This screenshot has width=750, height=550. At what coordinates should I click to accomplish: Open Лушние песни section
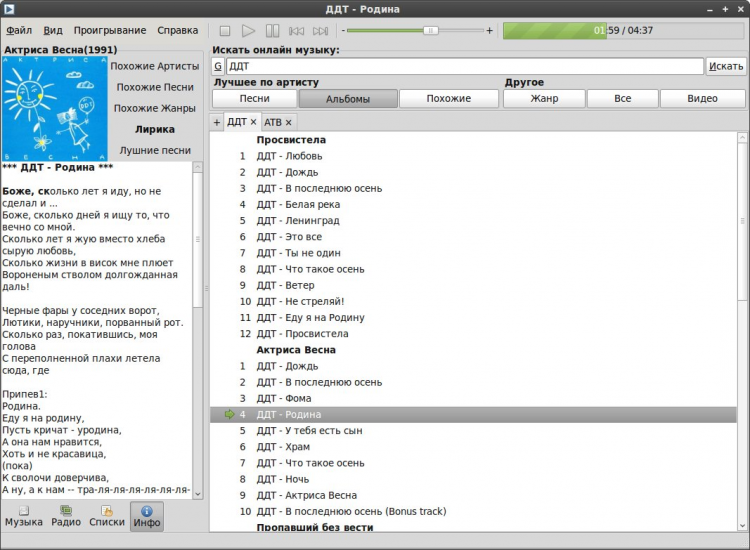pyautogui.click(x=155, y=151)
